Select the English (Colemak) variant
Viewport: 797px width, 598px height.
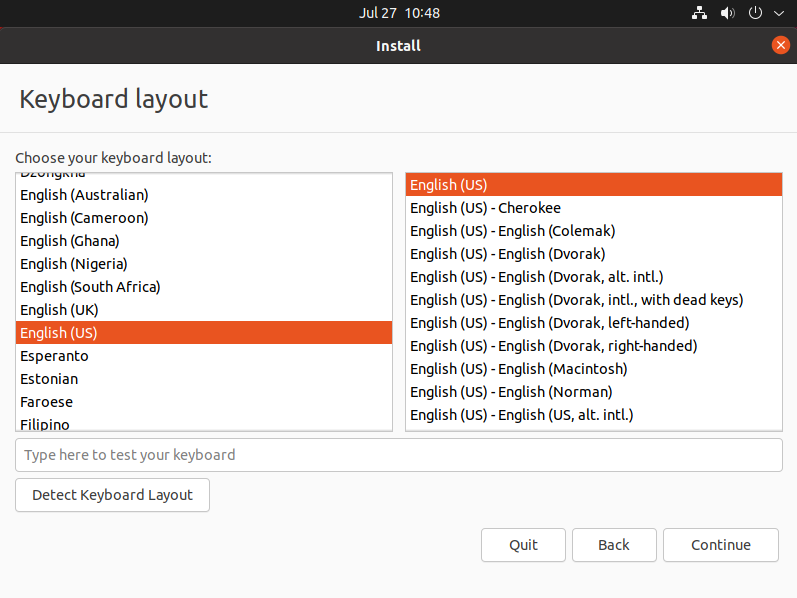point(594,231)
